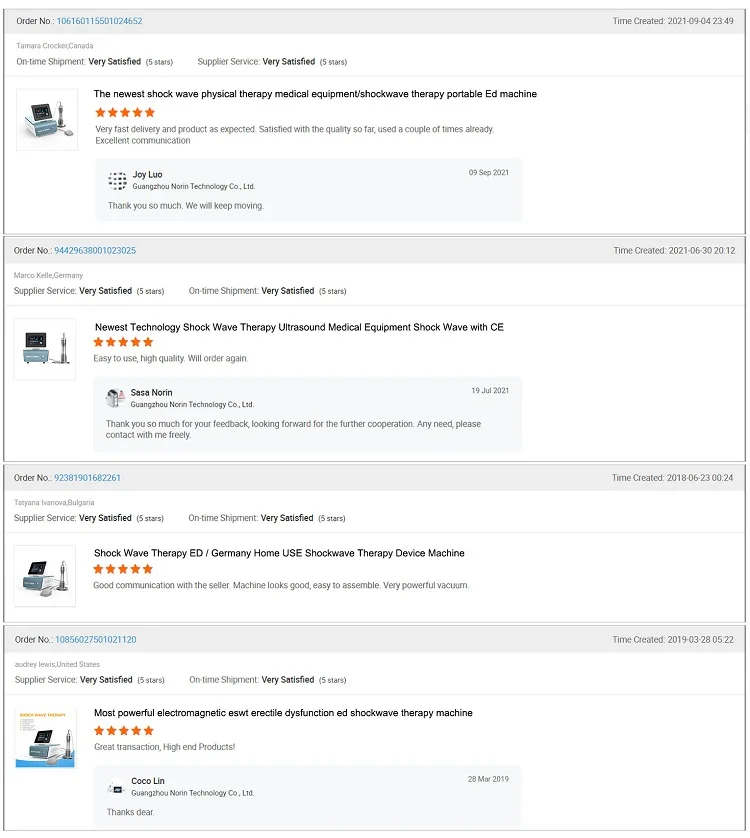750x838 pixels.
Task: Click the eswt shockwave machine product thumbnail
Action: 45,736
